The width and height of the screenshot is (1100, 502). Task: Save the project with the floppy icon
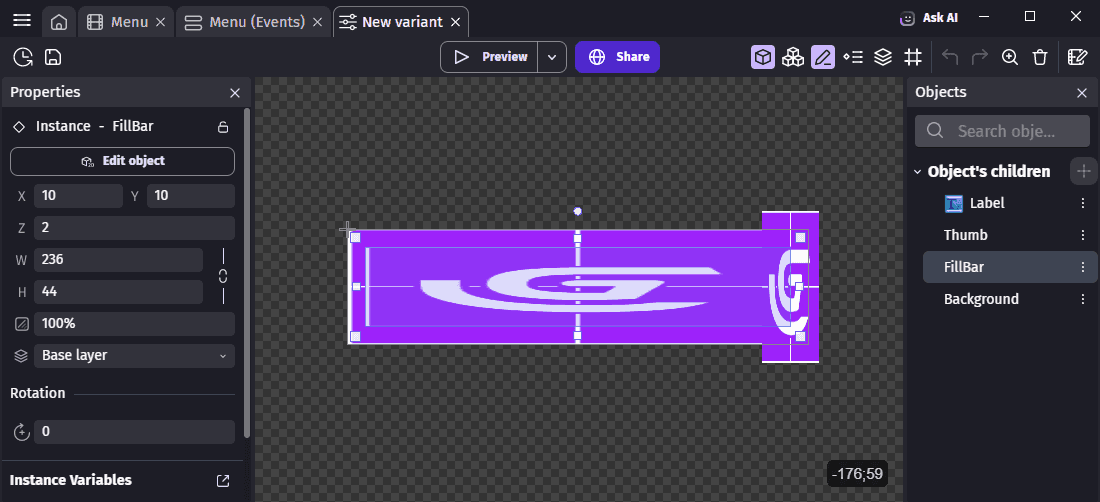[x=53, y=57]
